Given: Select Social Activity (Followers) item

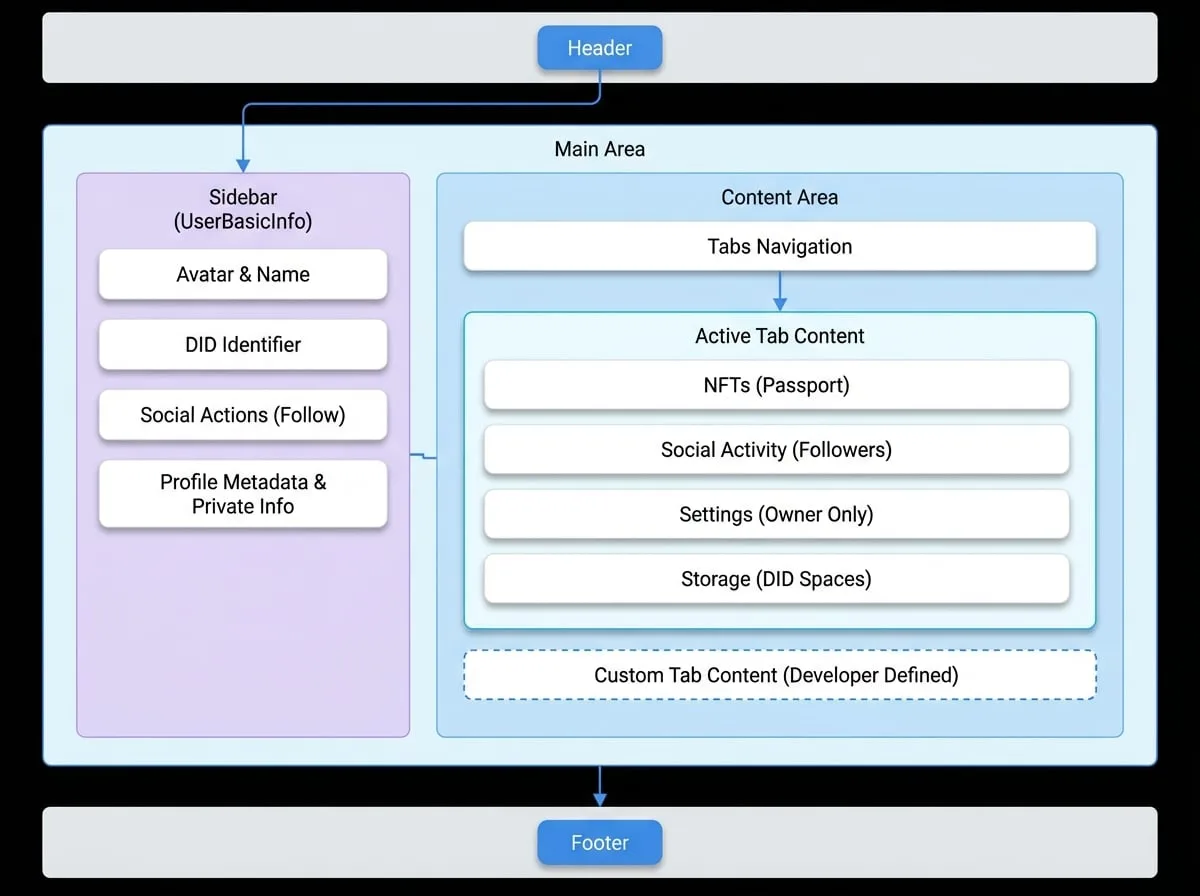Looking at the screenshot, I should [x=777, y=449].
